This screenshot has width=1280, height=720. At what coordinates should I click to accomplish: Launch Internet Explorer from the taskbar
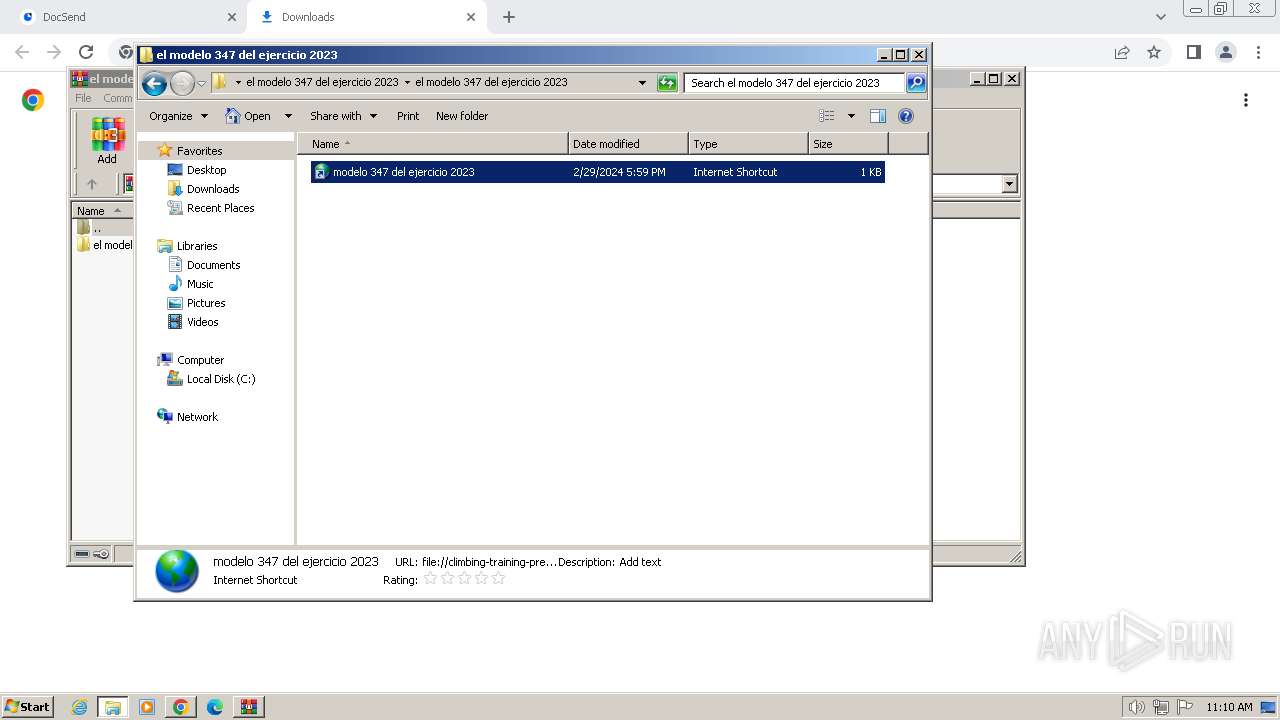click(79, 707)
